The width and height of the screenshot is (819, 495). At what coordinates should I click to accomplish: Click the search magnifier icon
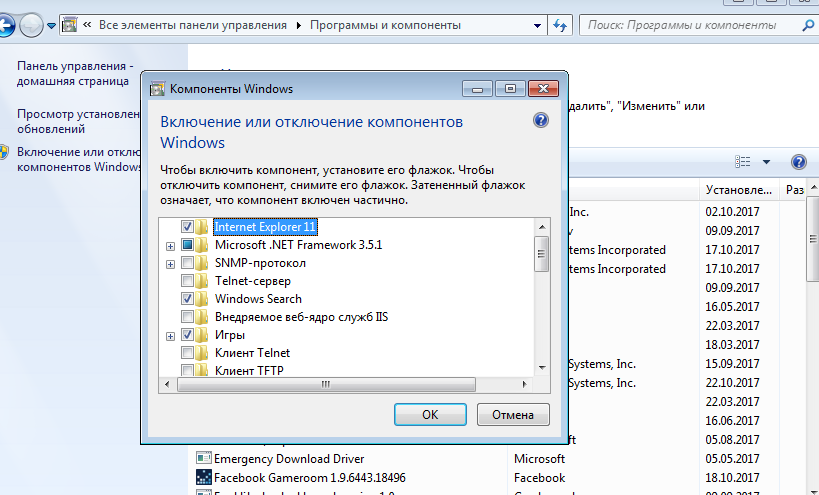pos(808,25)
